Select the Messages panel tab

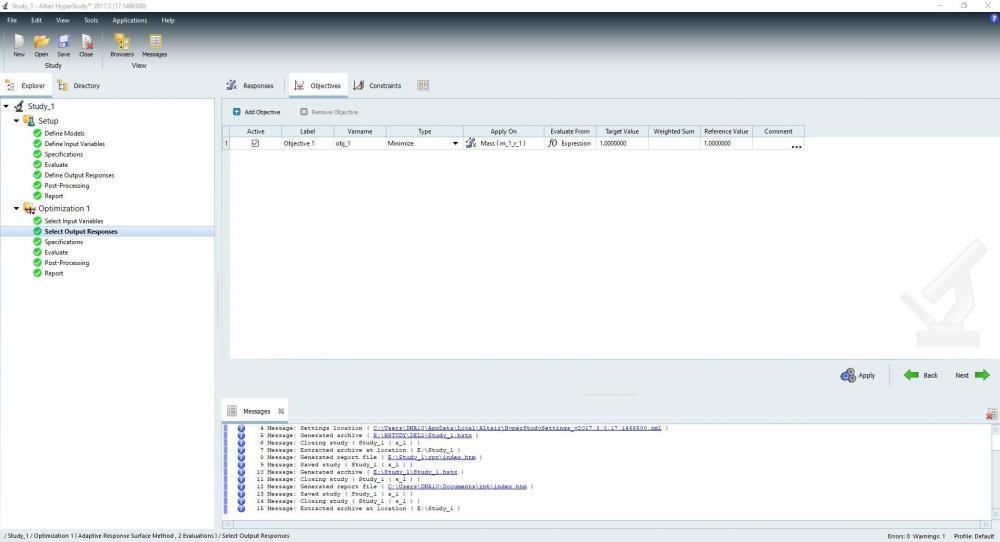pos(256,411)
